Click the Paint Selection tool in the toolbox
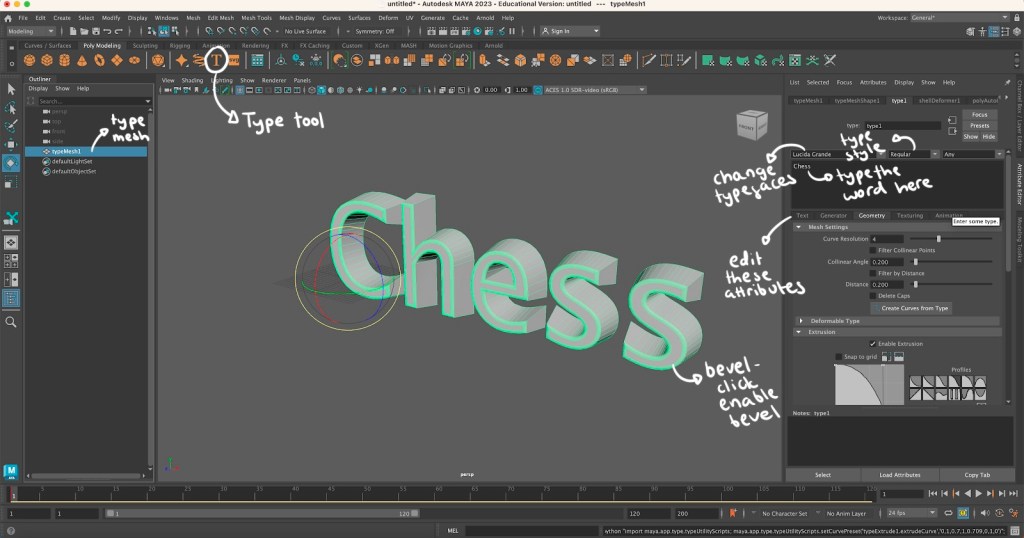 click(11, 127)
